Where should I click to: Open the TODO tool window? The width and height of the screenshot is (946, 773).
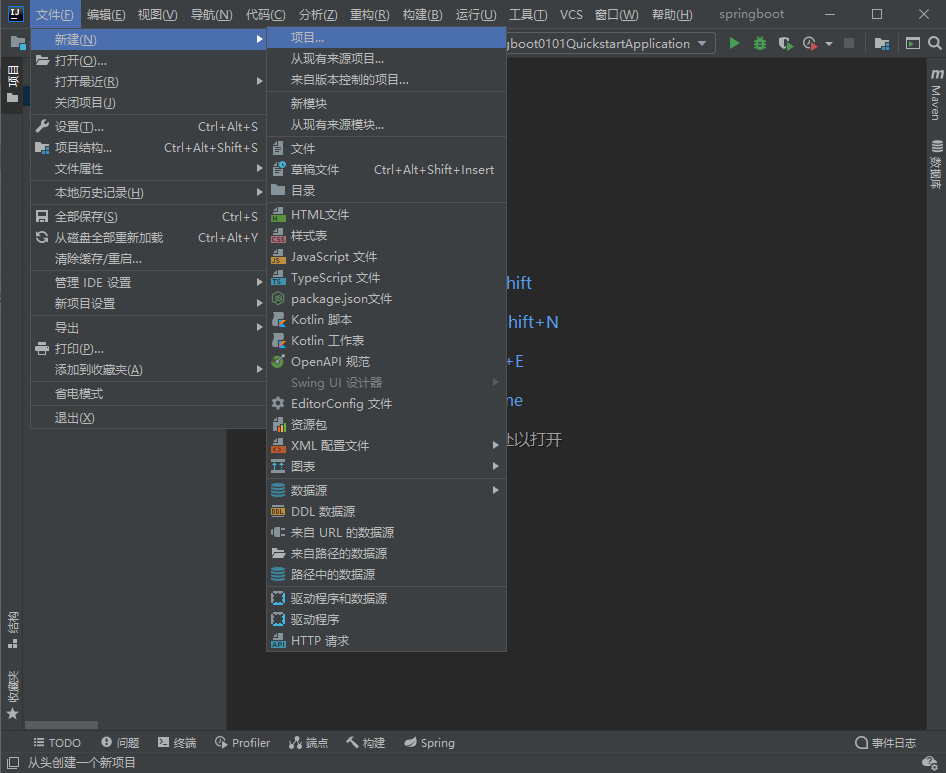point(57,743)
